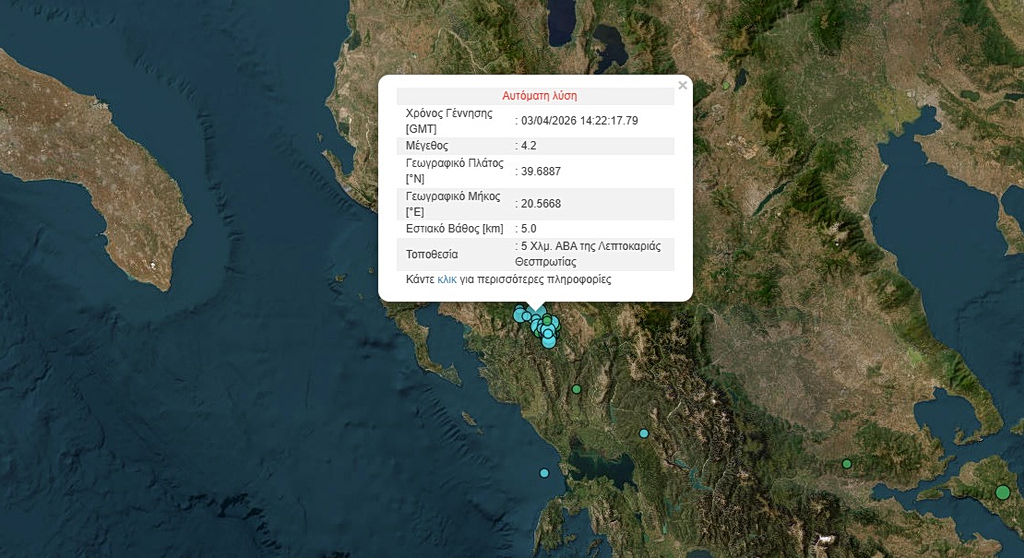Close the earthquake info popup
The height and width of the screenshot is (558, 1024).
click(683, 86)
